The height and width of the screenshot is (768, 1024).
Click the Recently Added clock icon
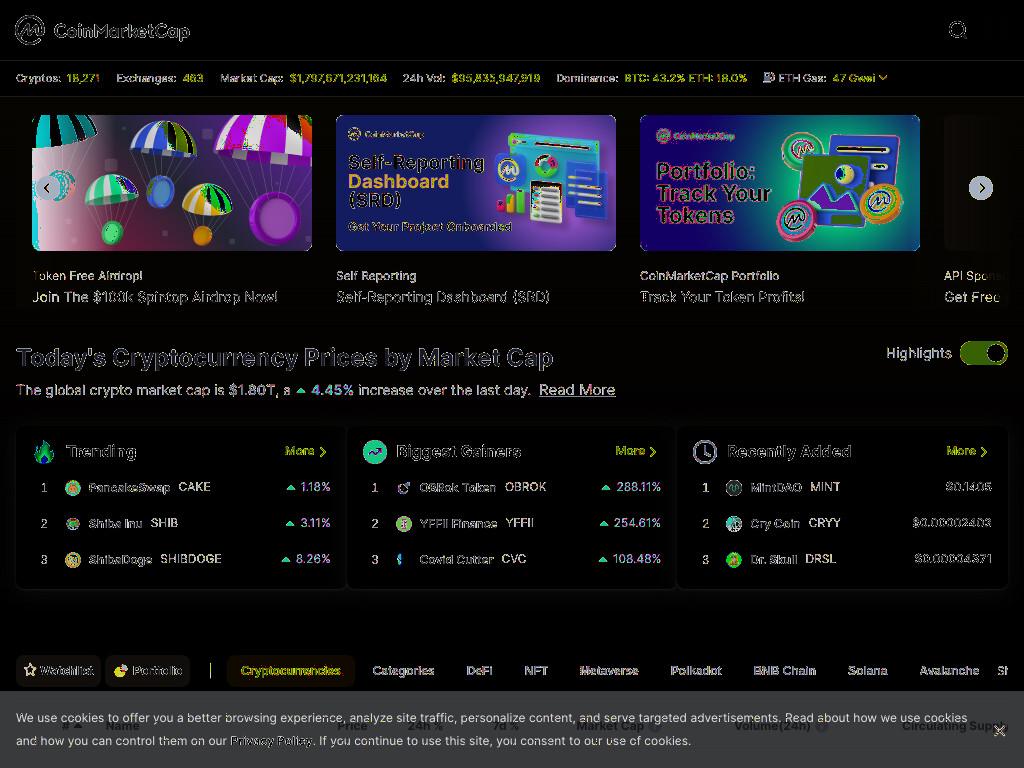pos(705,451)
